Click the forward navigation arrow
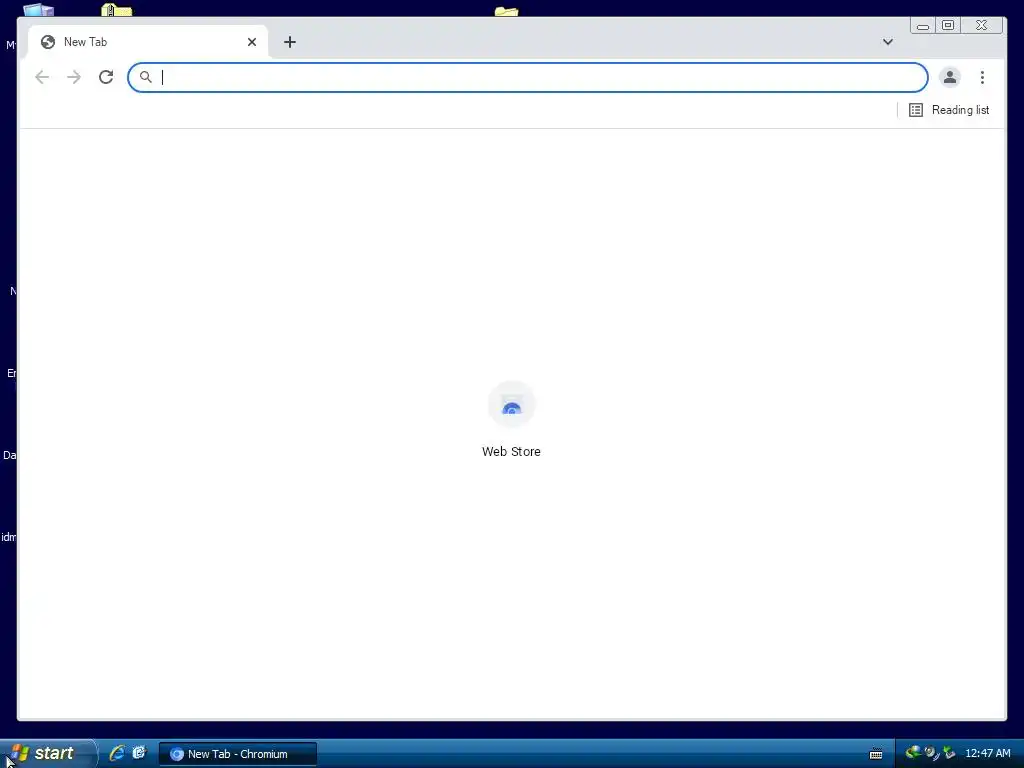 74,77
